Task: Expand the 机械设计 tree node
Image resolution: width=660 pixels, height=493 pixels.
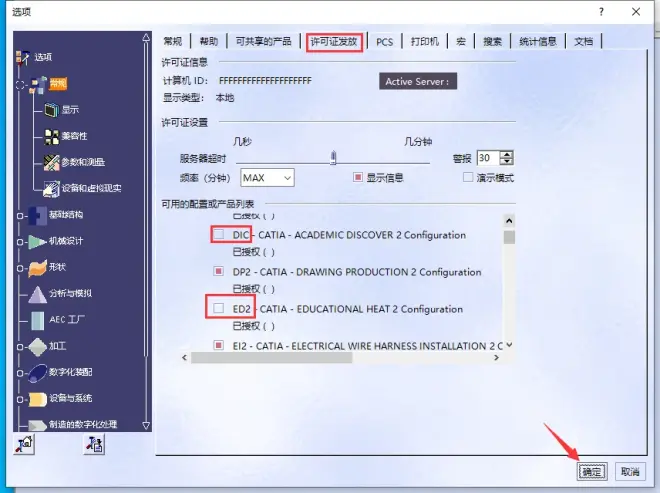Action: pos(20,242)
